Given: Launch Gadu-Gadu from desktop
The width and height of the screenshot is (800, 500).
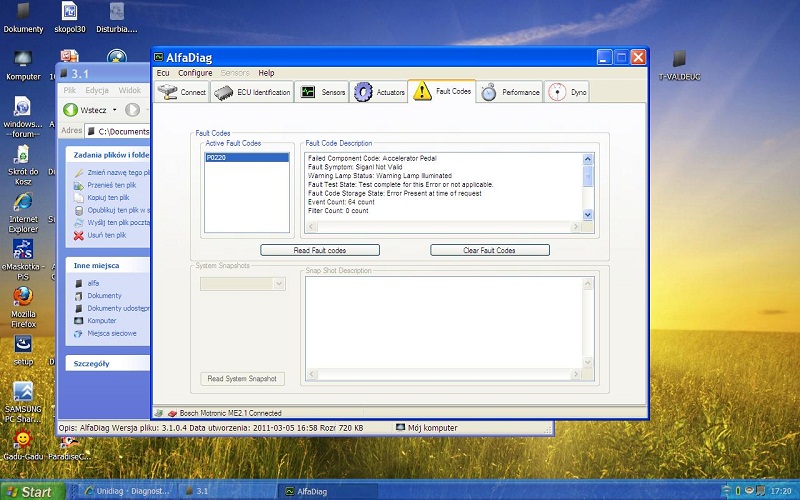Looking at the screenshot, I should point(23,445).
